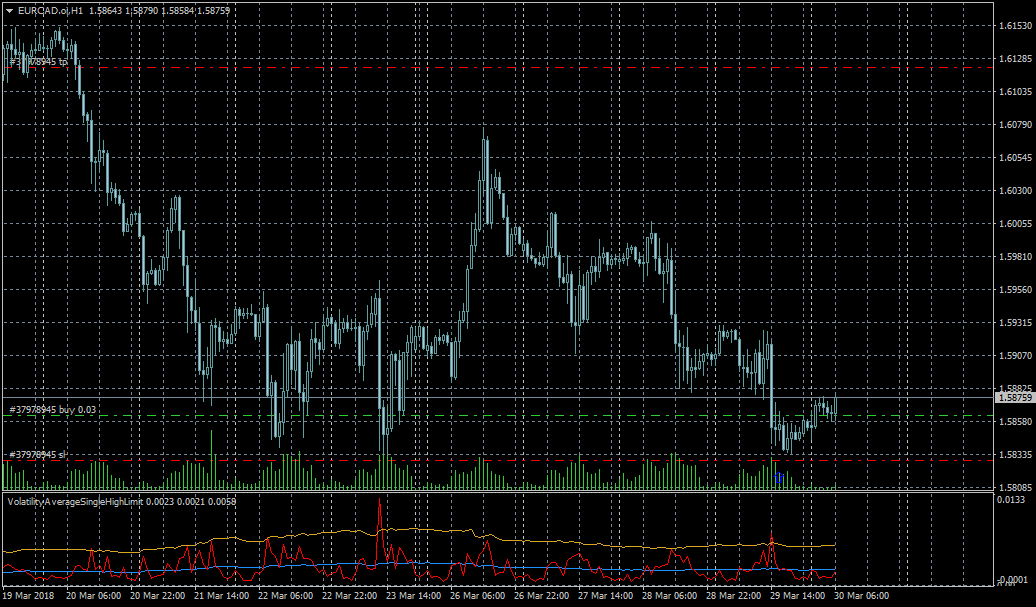Click the "#37978945 sl" stop-loss line label
Screen dimensions: 1036x607
(37, 454)
